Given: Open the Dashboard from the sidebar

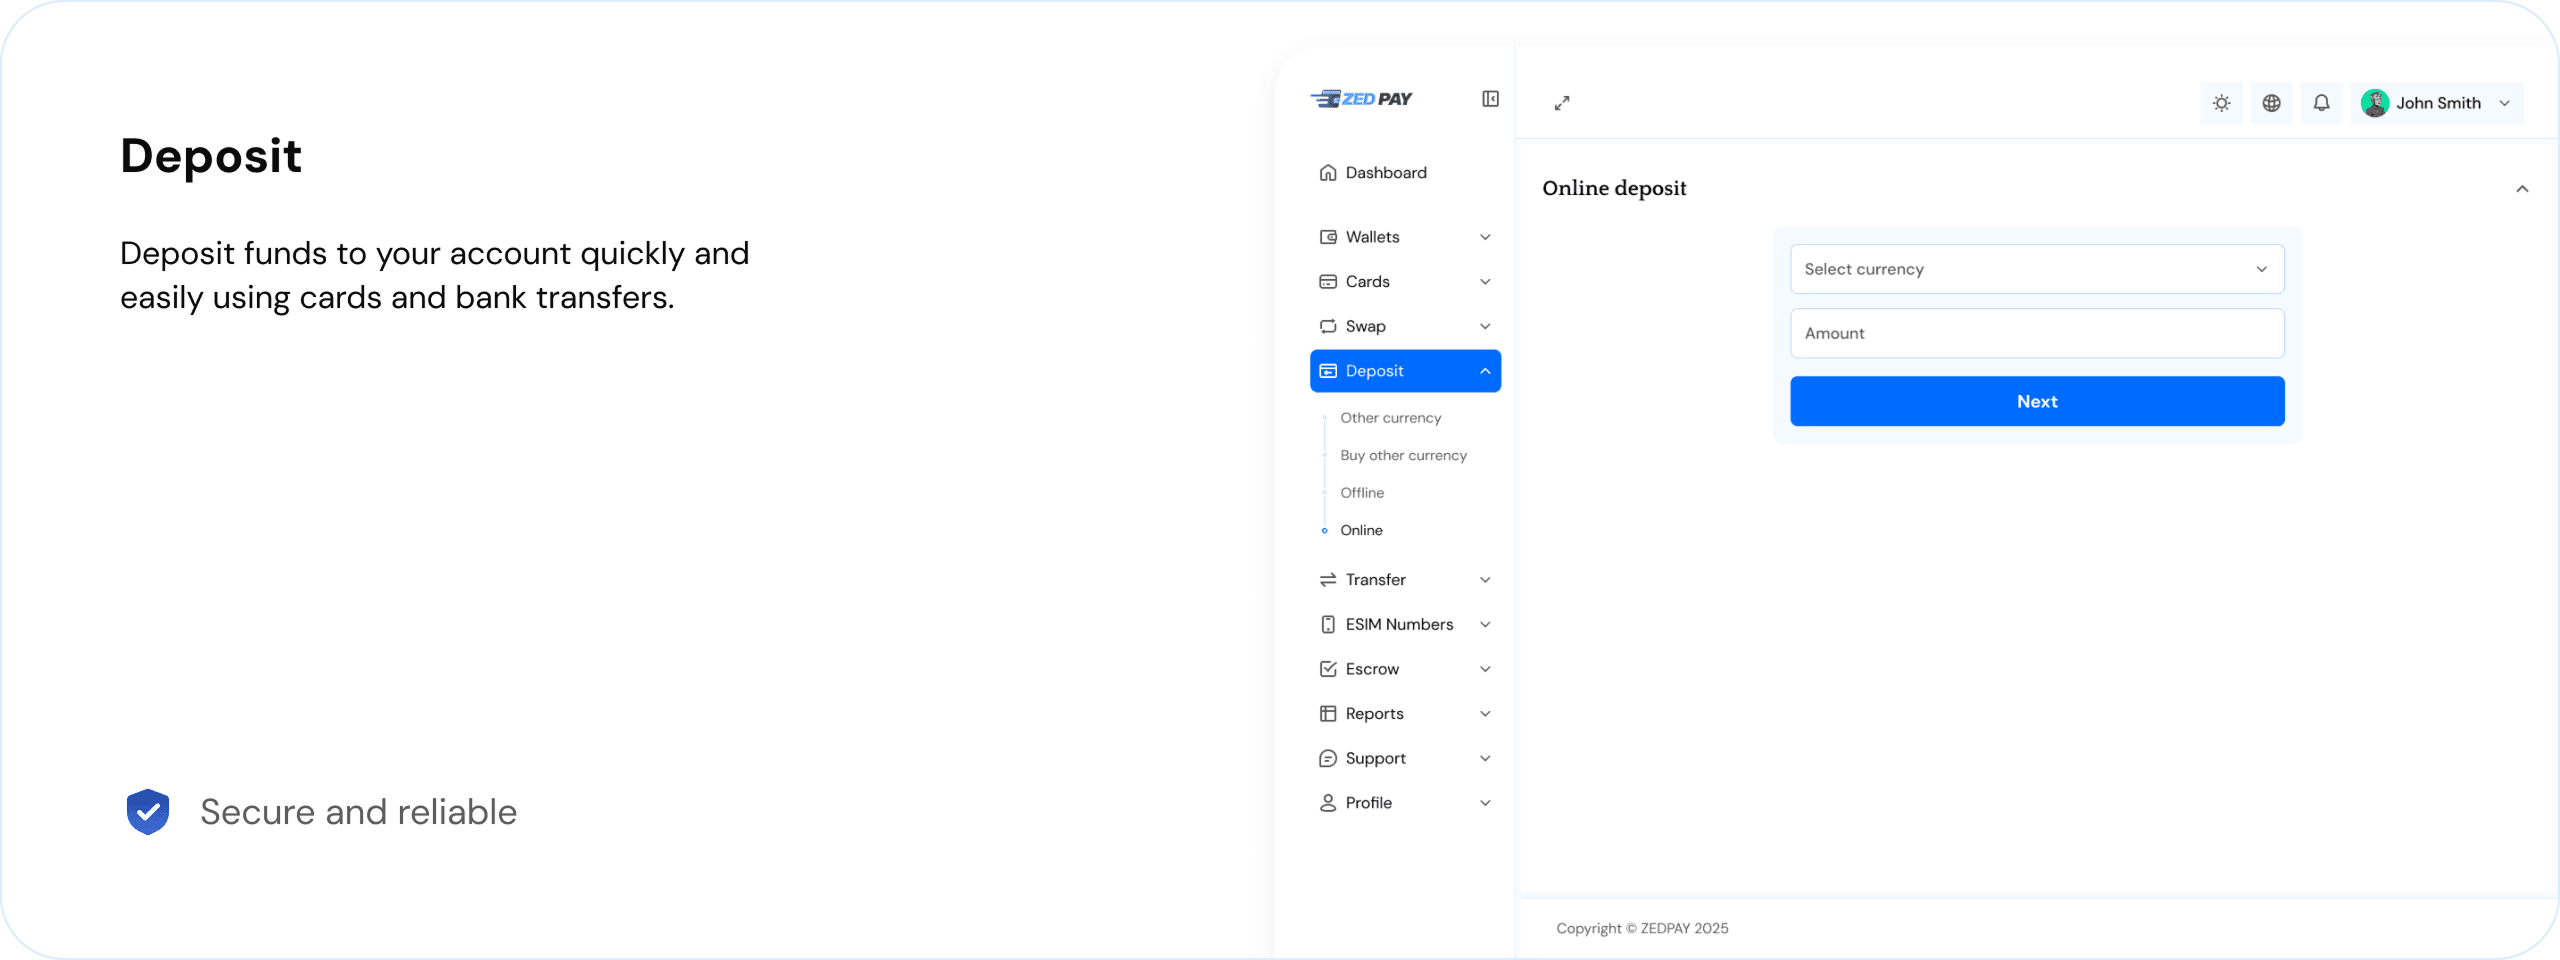Looking at the screenshot, I should point(1385,172).
